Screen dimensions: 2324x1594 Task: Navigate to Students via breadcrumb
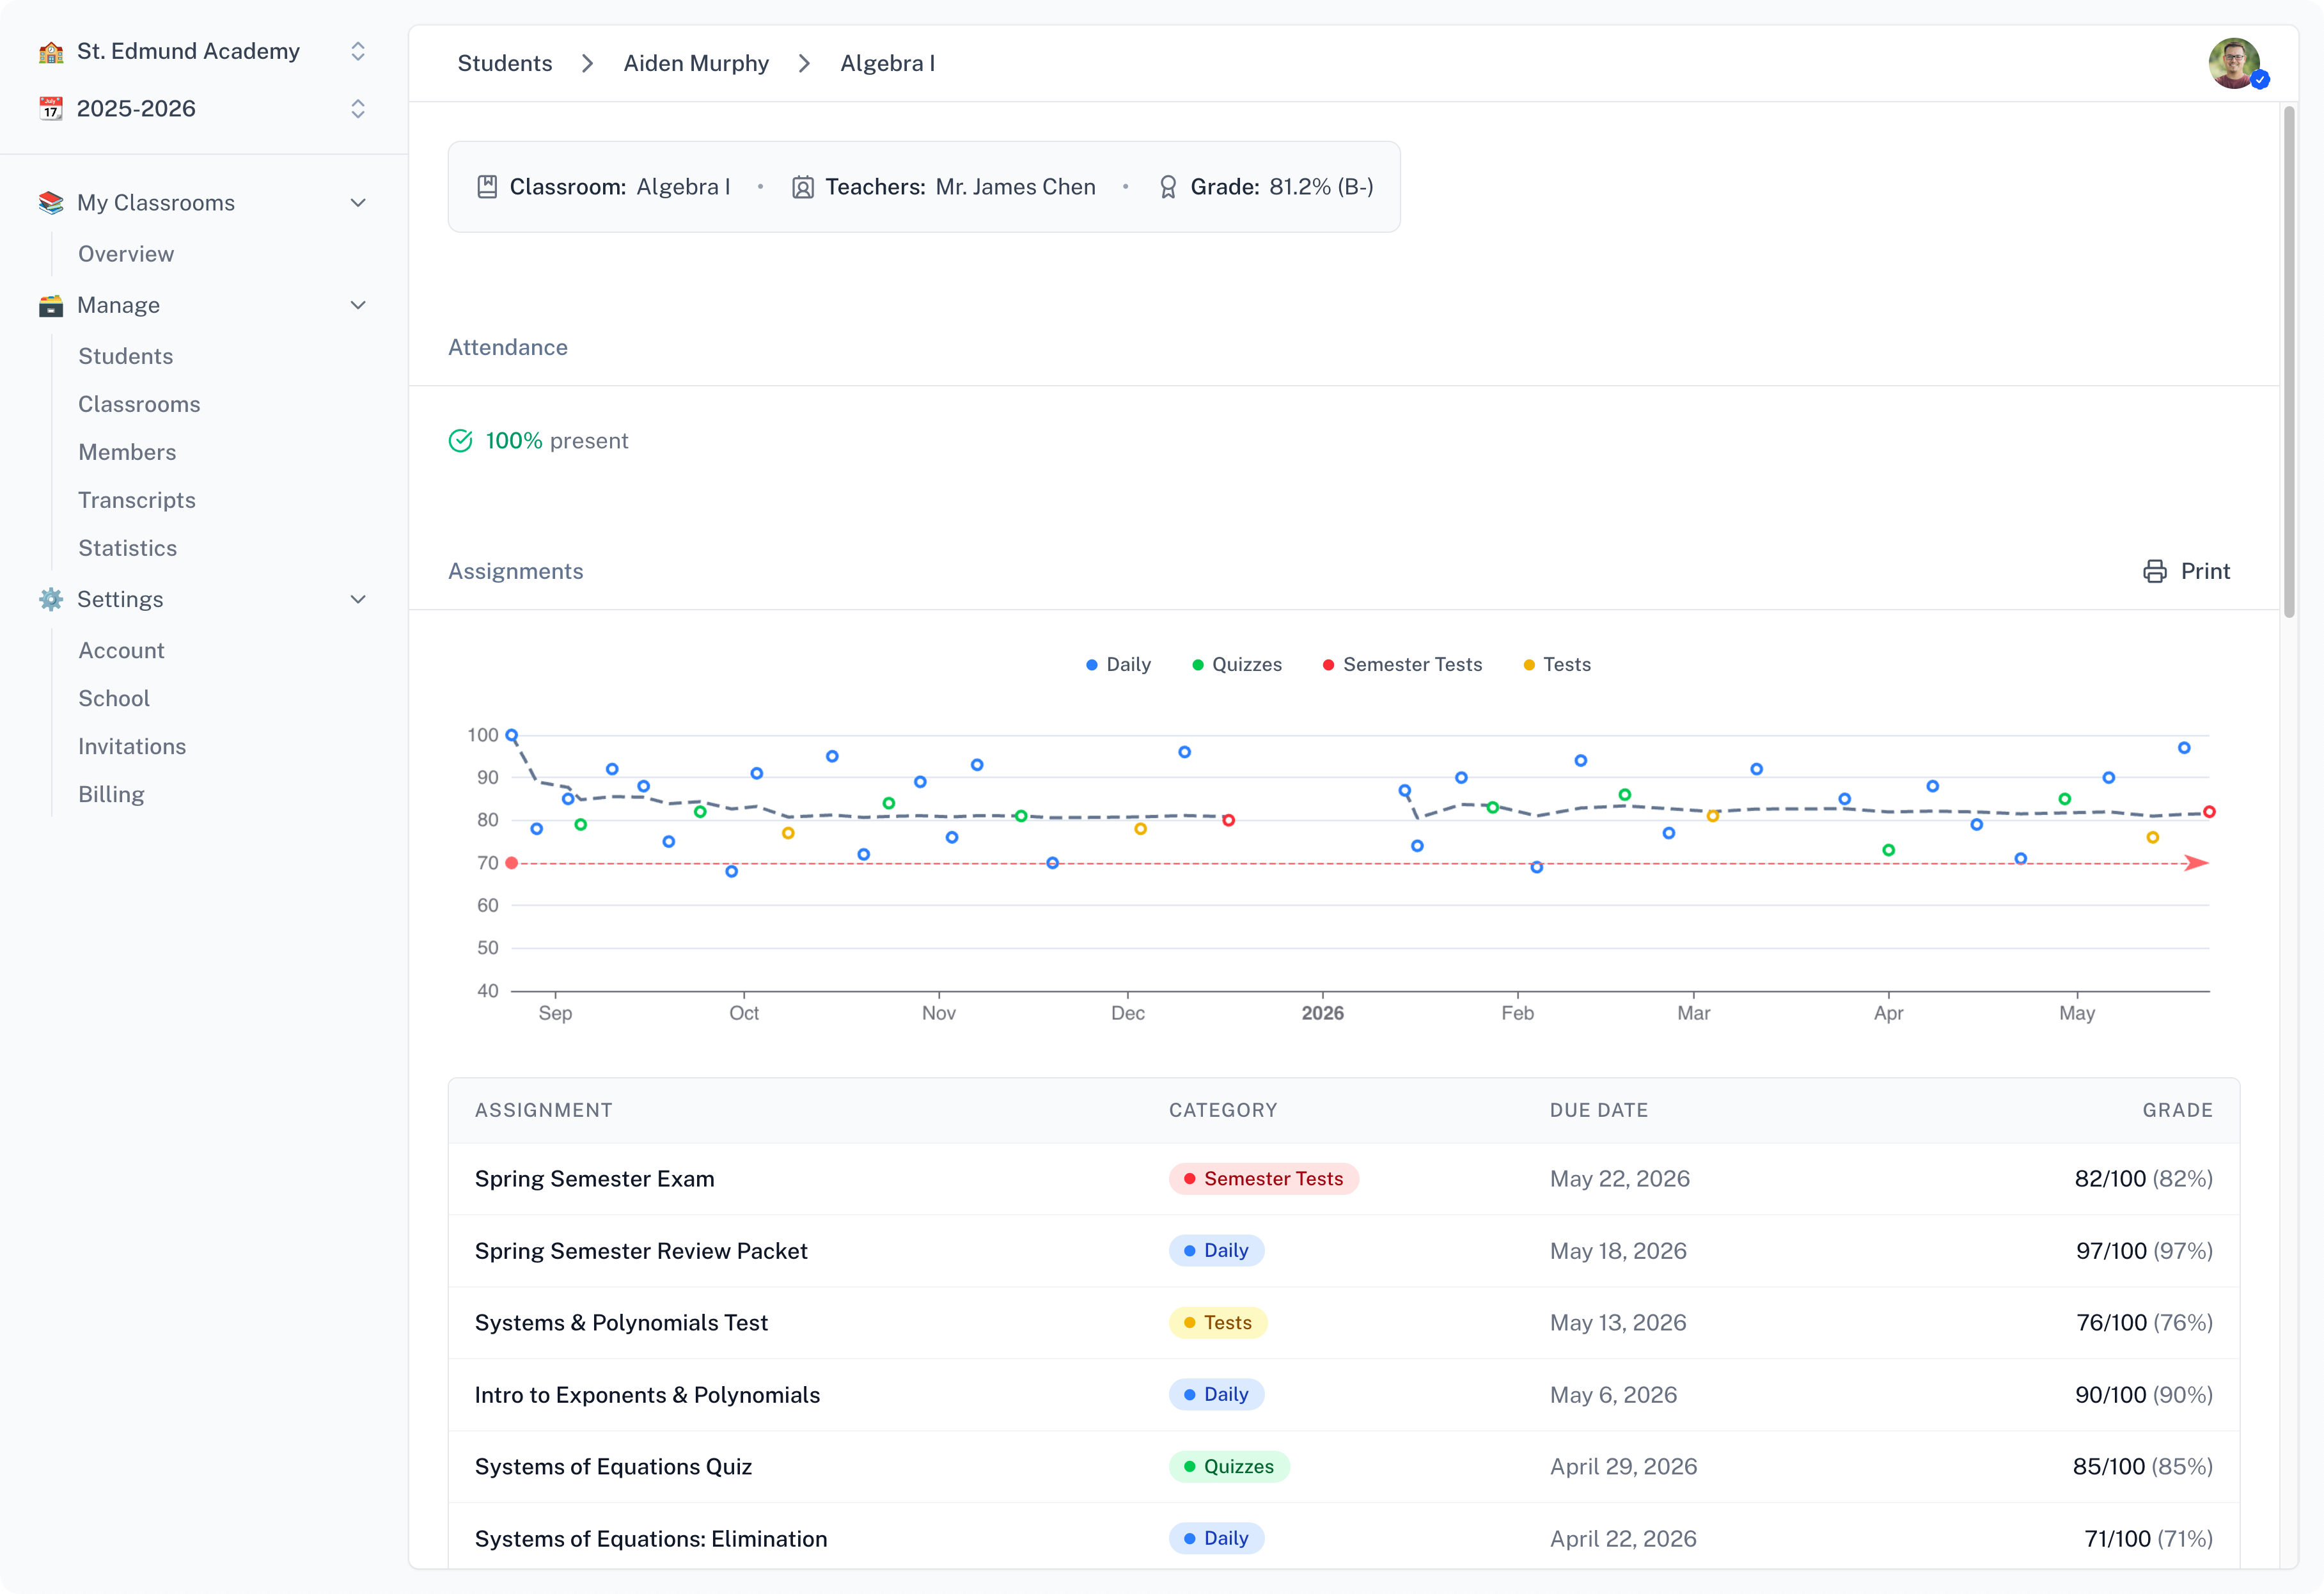coord(505,62)
